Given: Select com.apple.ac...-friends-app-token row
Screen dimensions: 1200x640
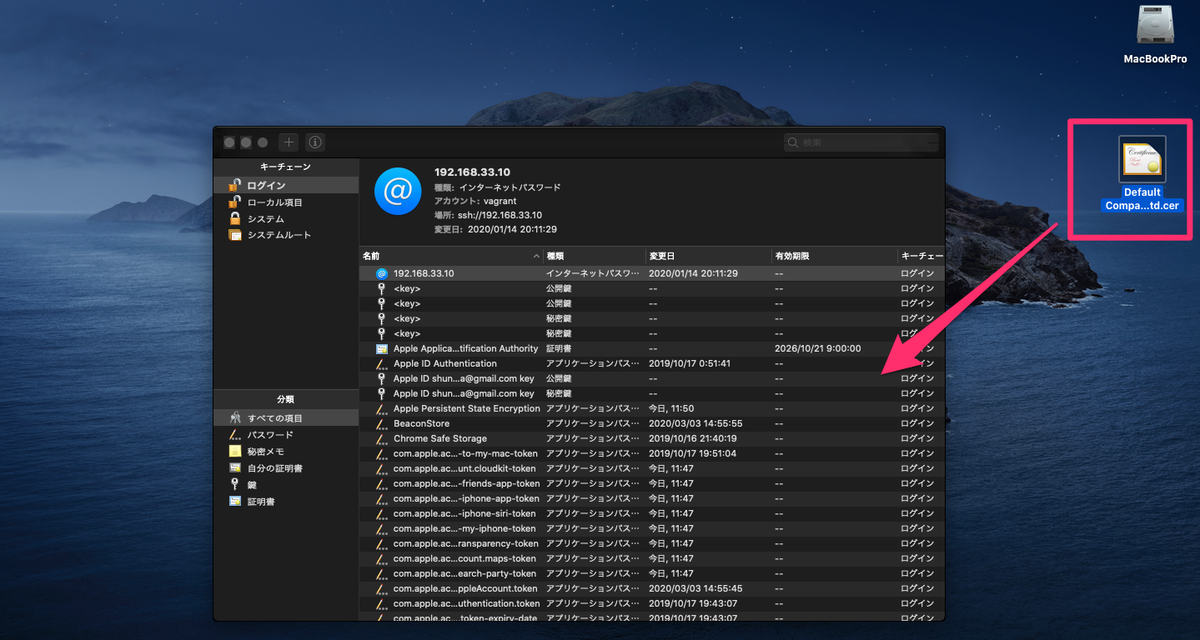Looking at the screenshot, I should click(652, 483).
